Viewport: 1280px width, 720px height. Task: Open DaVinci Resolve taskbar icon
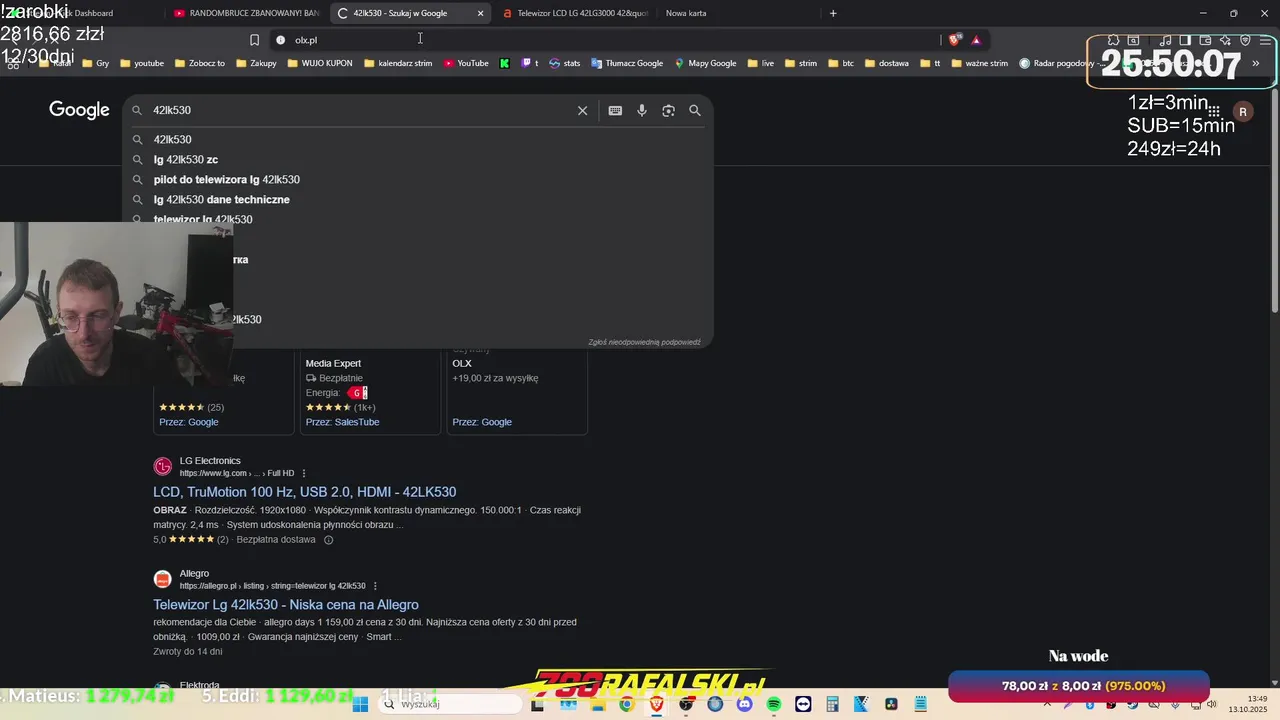coord(891,704)
